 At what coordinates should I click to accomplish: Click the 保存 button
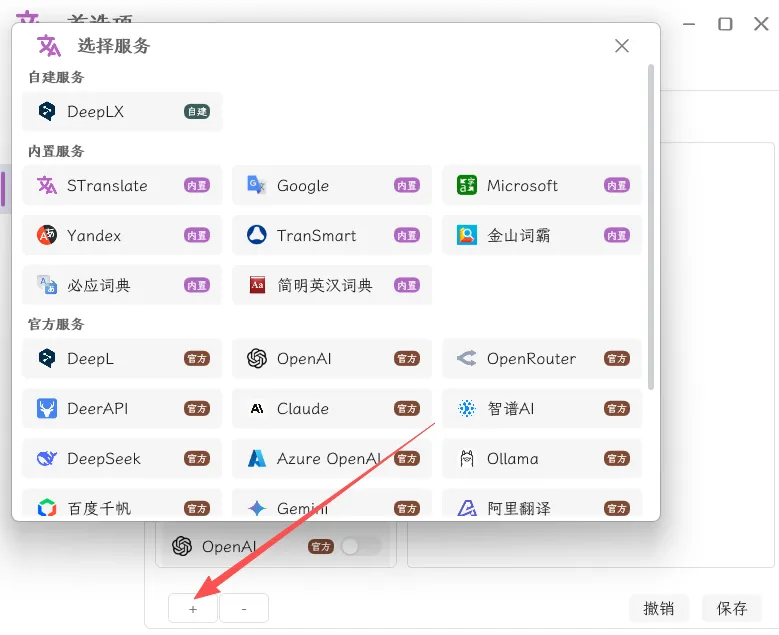click(x=732, y=608)
